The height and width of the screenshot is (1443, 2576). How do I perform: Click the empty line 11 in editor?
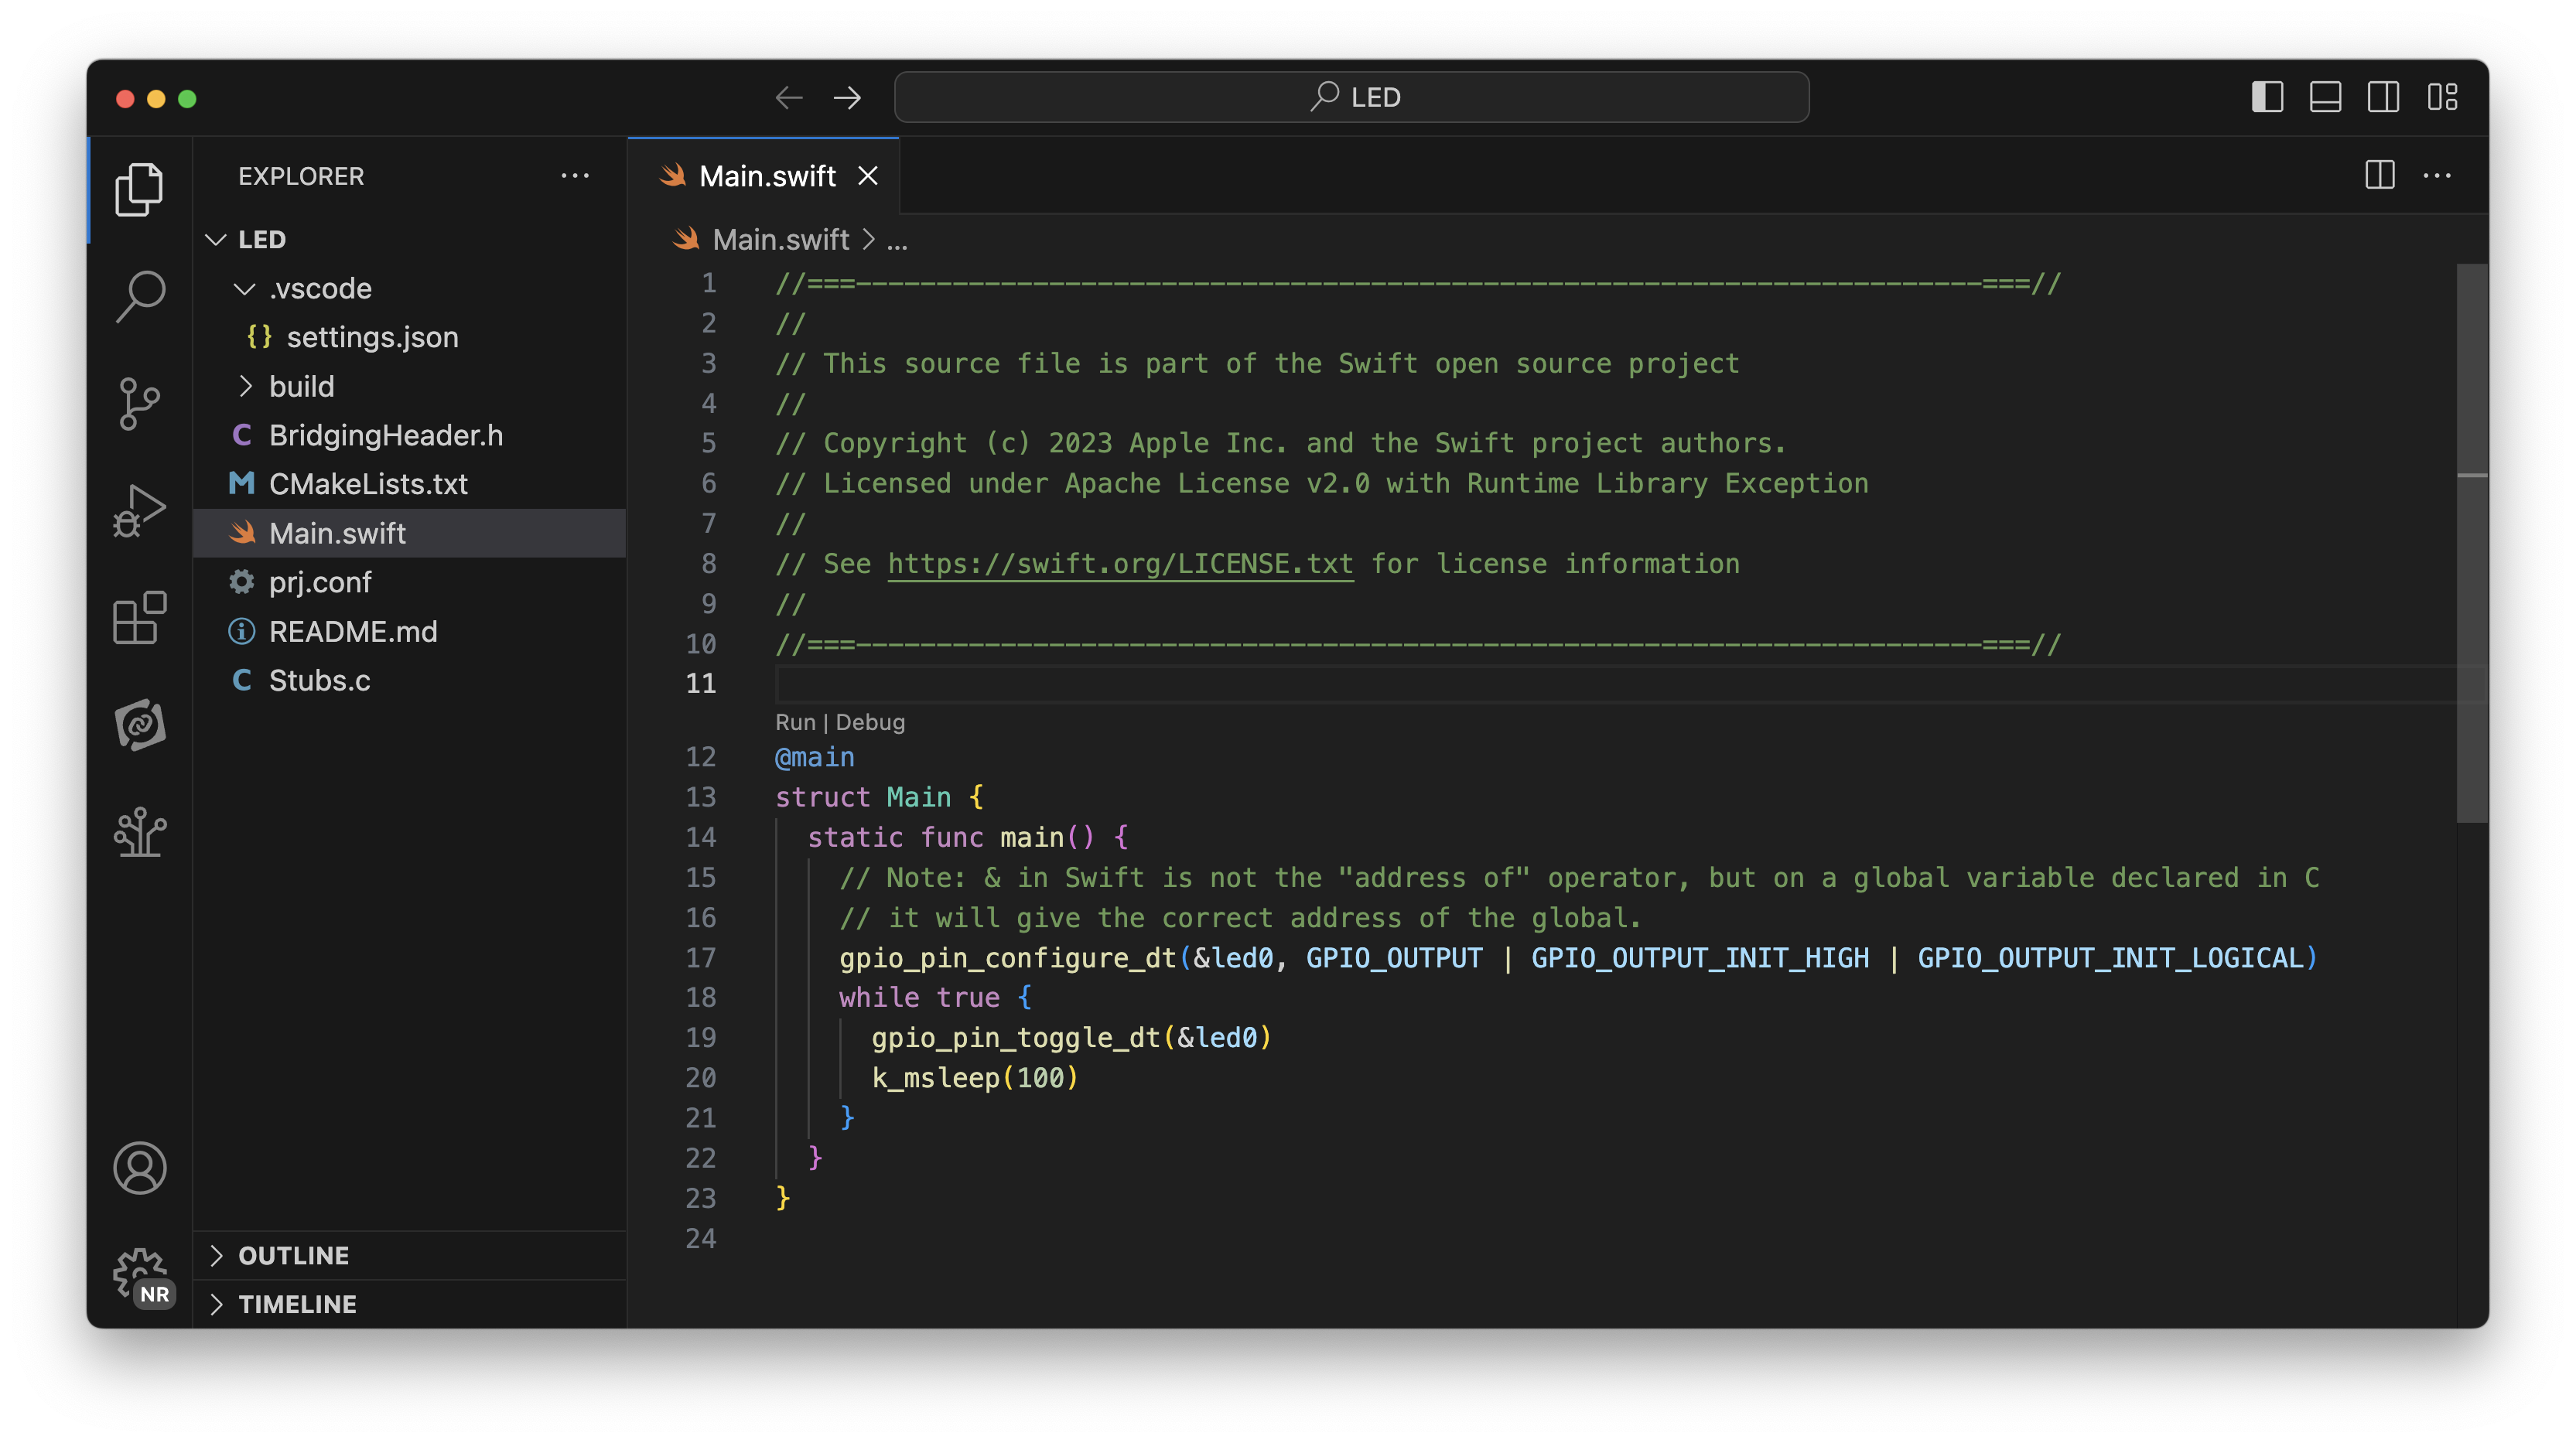(1615, 684)
